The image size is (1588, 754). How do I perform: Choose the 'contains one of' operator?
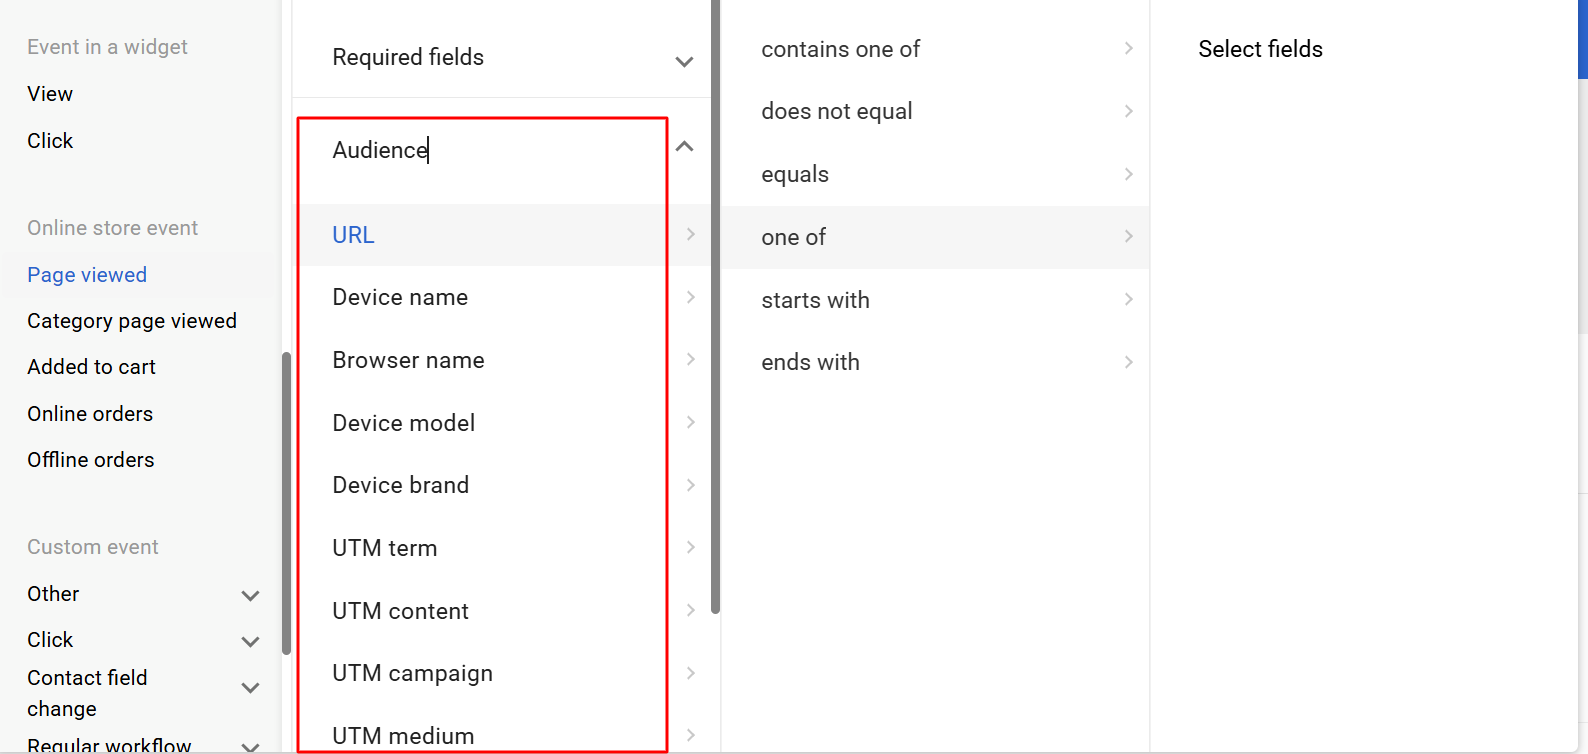(935, 49)
